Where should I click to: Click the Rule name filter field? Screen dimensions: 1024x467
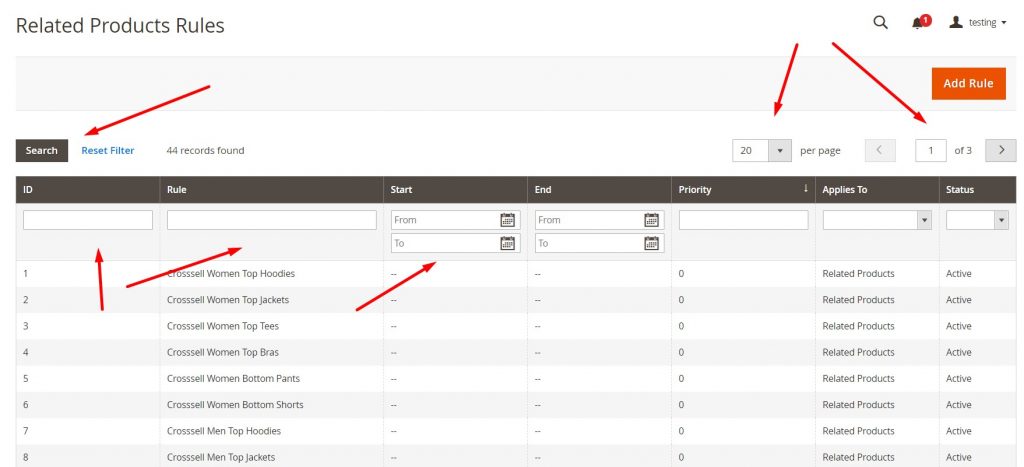coord(271,220)
